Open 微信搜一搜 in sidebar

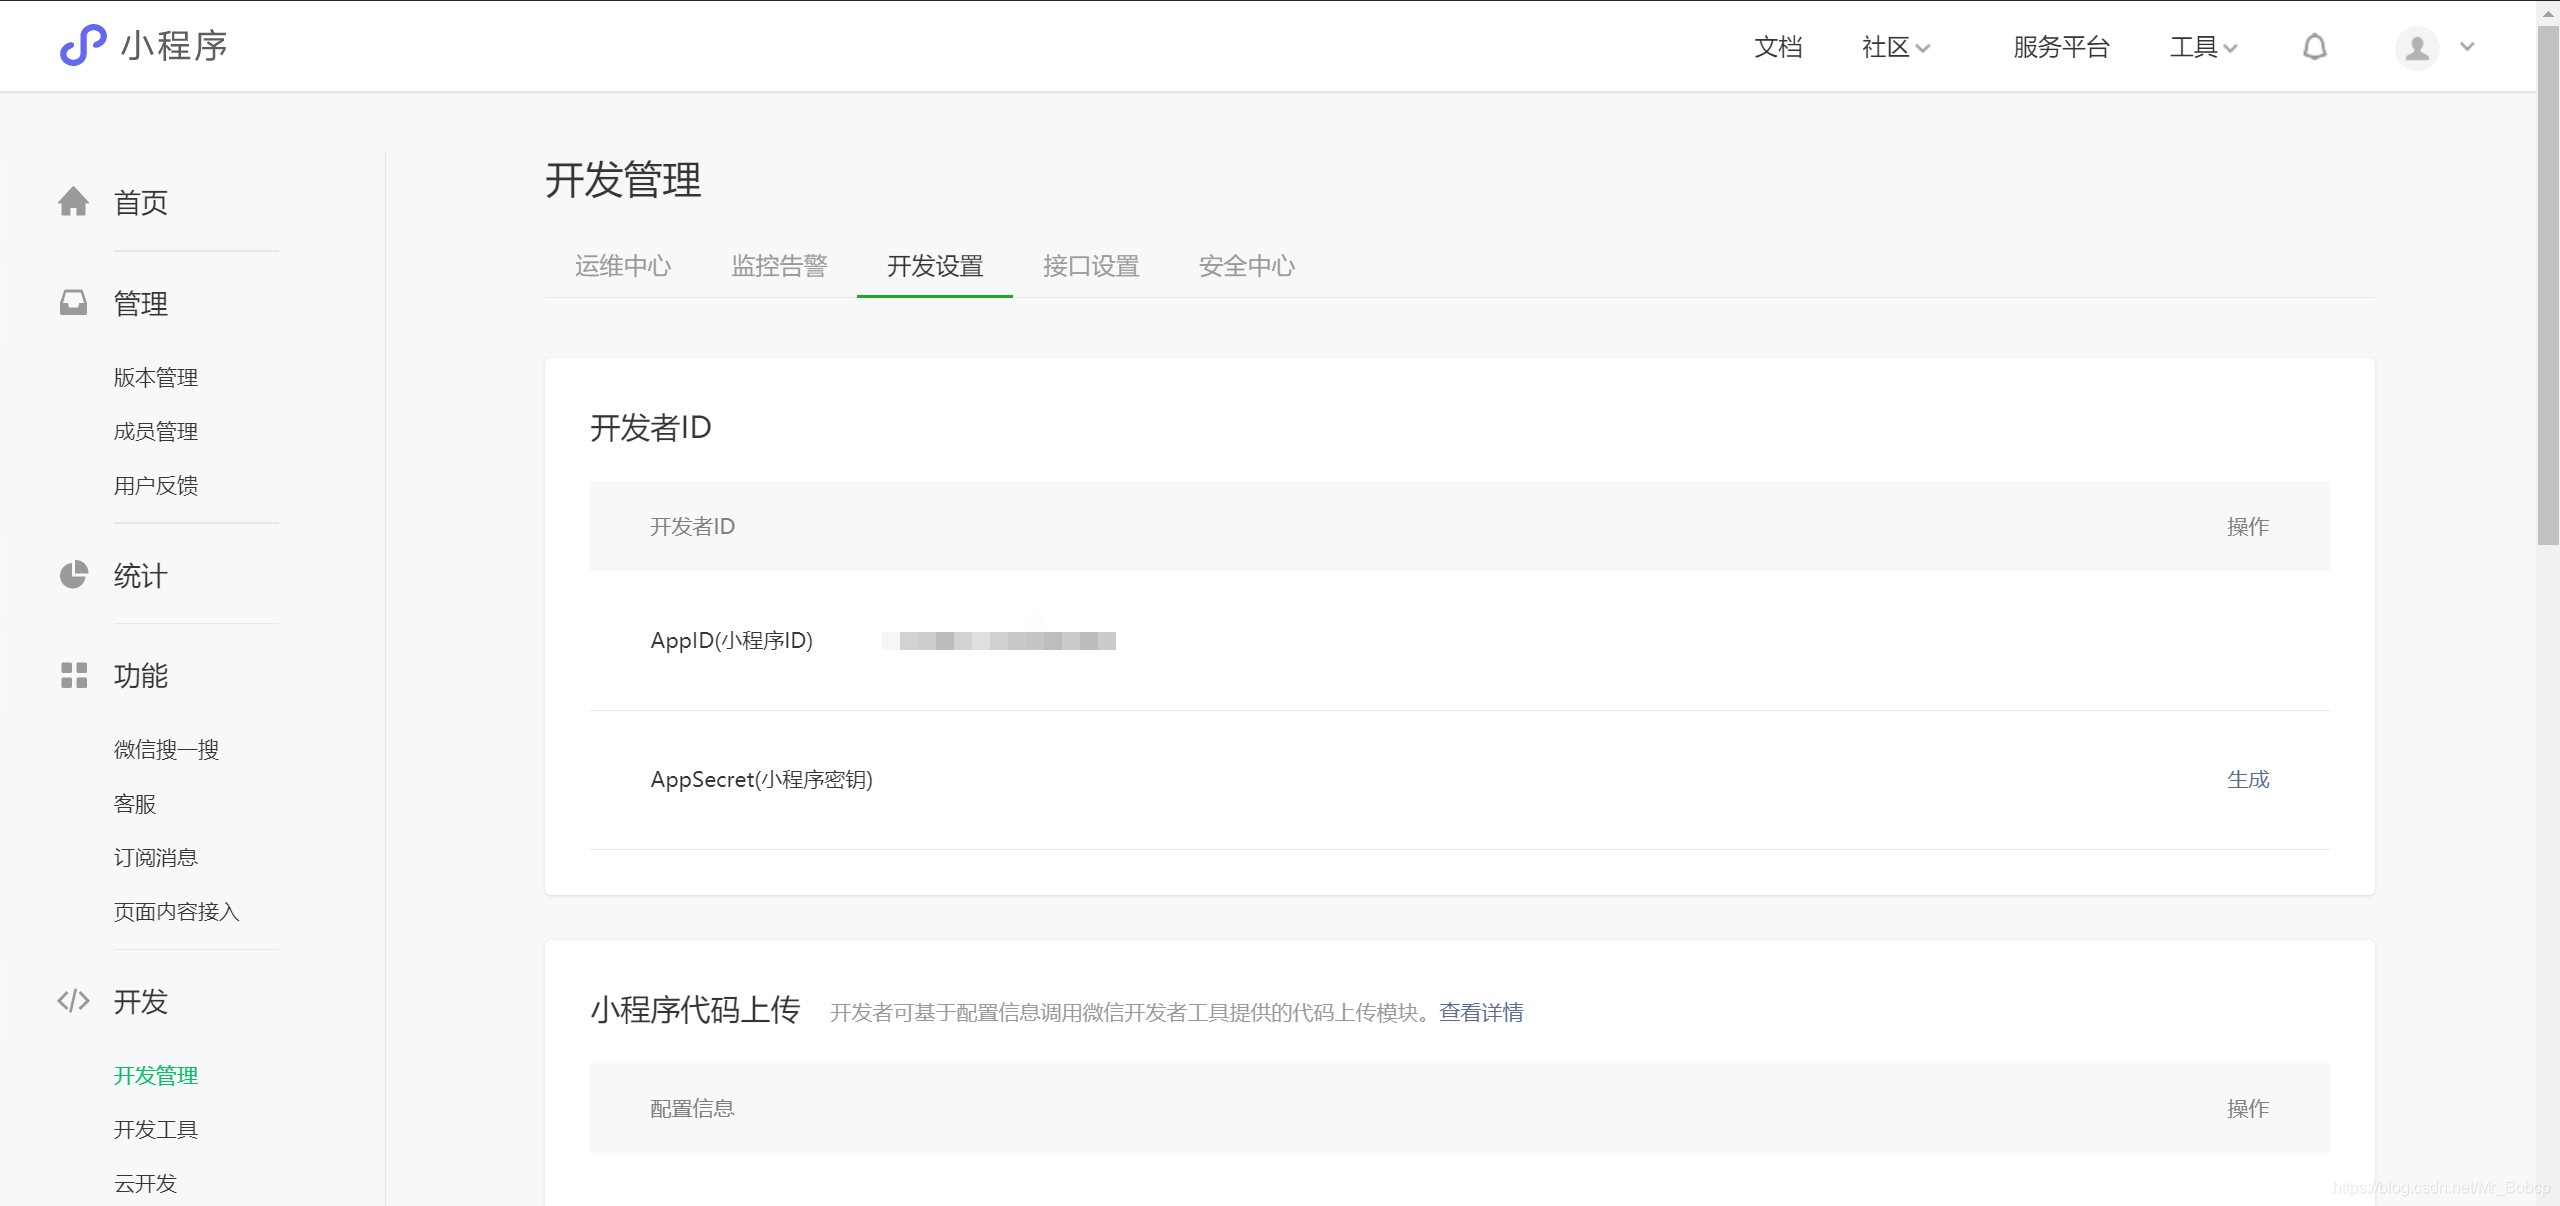pos(166,749)
